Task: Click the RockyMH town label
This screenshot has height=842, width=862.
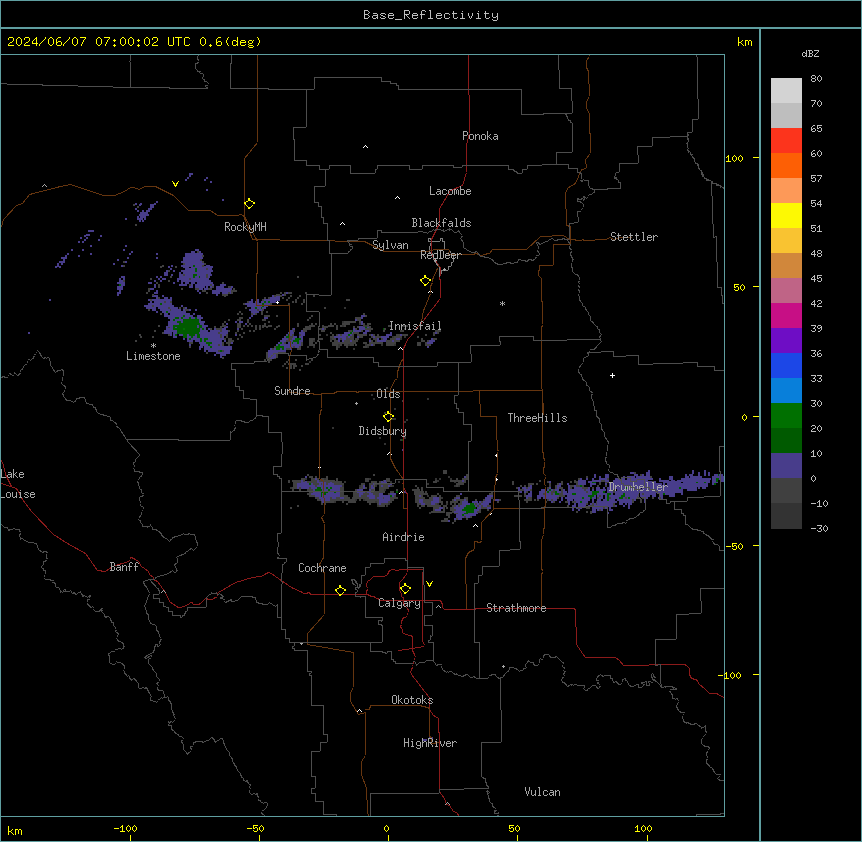Action: 245,227
